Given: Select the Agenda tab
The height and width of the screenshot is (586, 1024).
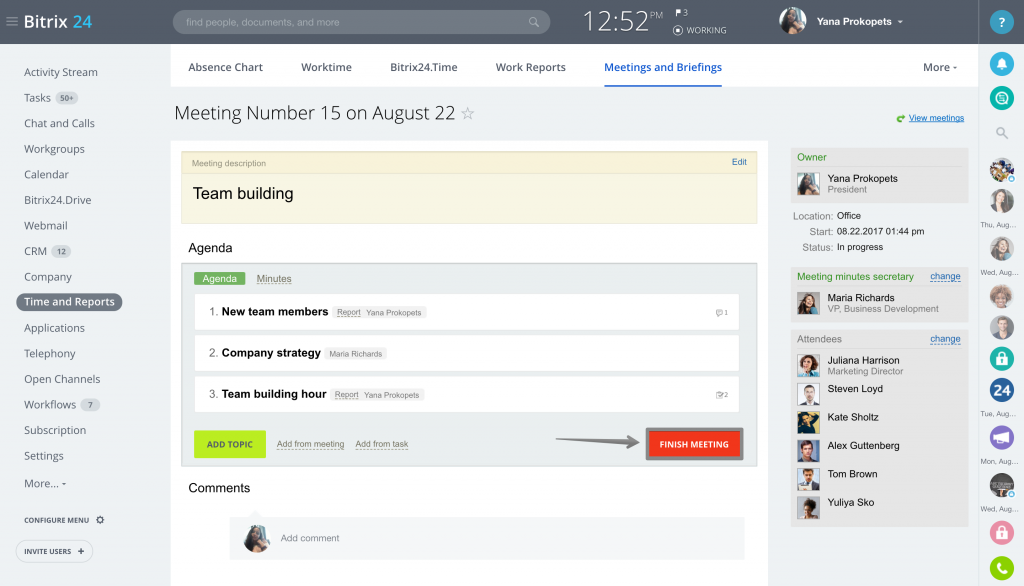Looking at the screenshot, I should coord(219,278).
